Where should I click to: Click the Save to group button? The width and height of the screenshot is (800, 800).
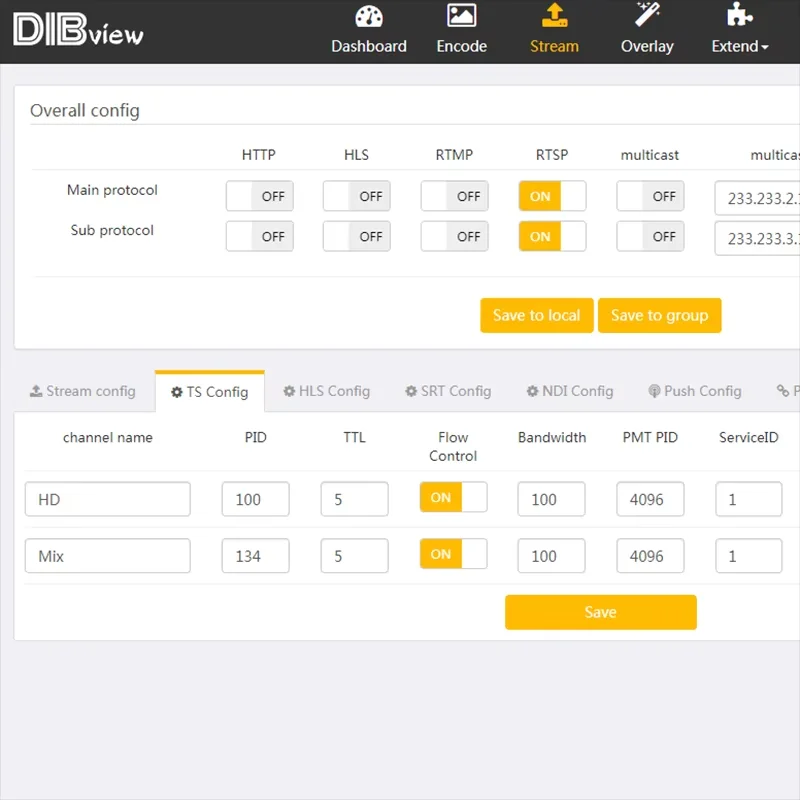coord(660,315)
